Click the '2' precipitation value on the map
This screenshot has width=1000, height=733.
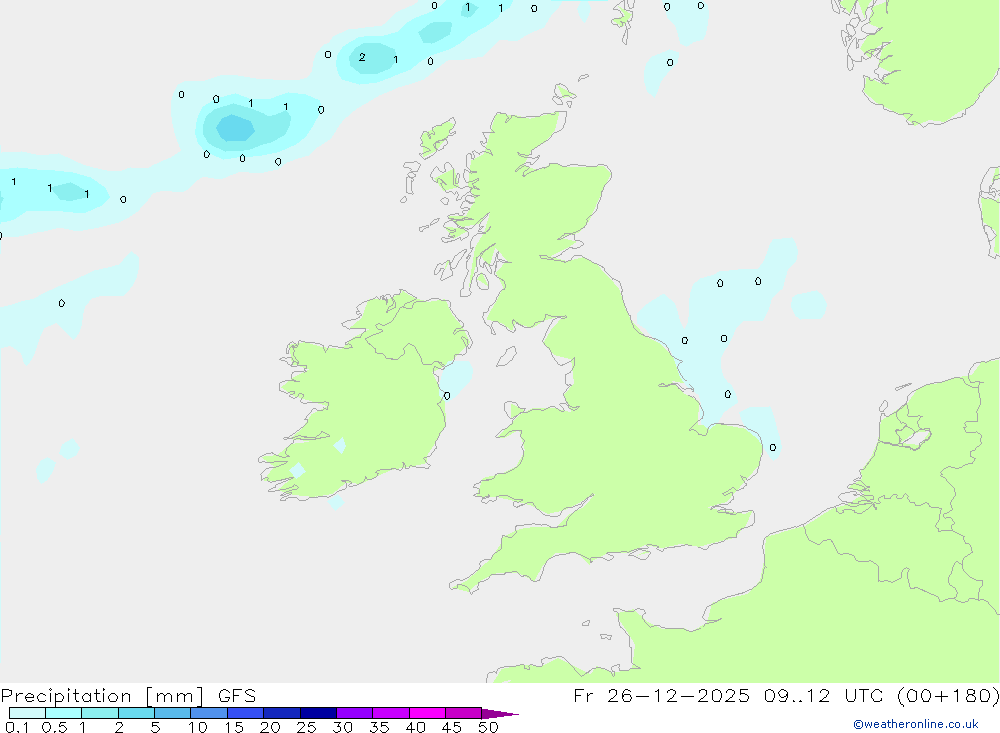[362, 57]
